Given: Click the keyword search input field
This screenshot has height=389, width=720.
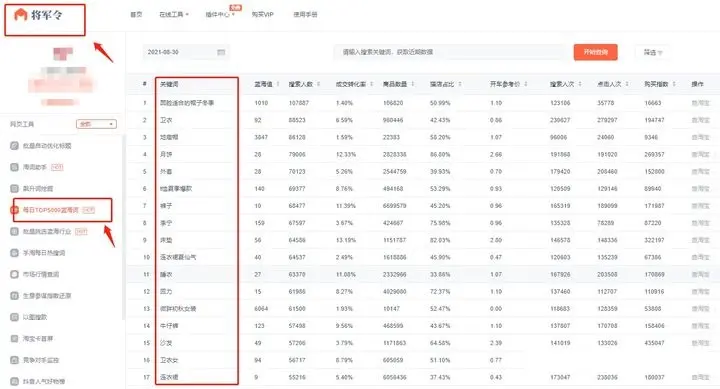Looking at the screenshot, I should click(x=449, y=52).
